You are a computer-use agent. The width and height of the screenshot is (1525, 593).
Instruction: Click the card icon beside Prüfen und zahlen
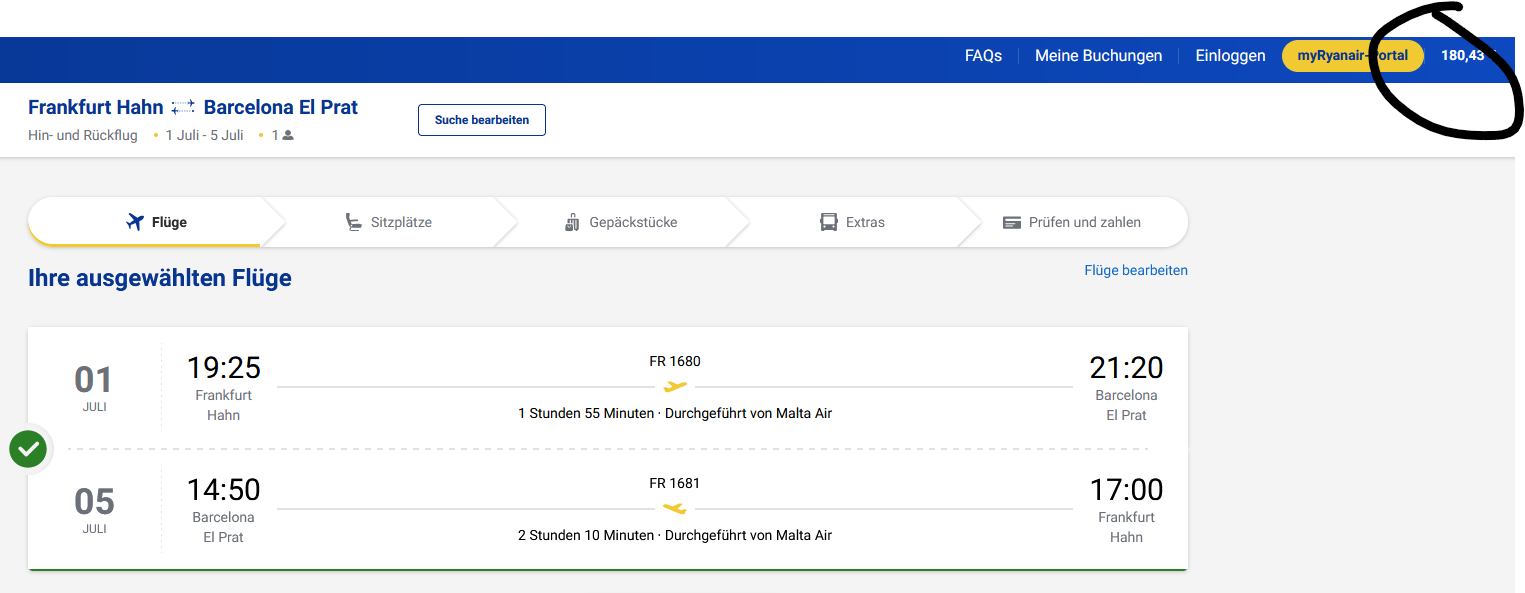coord(1012,222)
